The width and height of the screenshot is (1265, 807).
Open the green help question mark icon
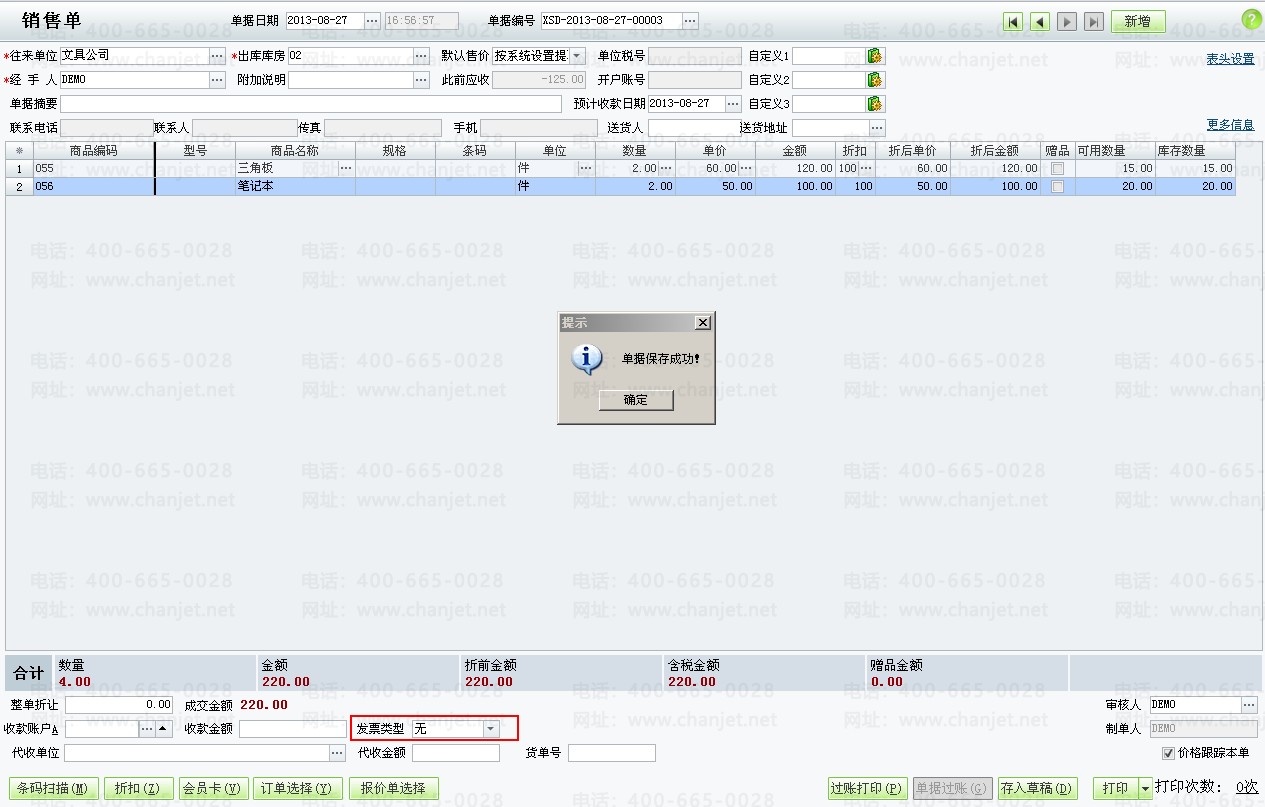click(x=1251, y=20)
